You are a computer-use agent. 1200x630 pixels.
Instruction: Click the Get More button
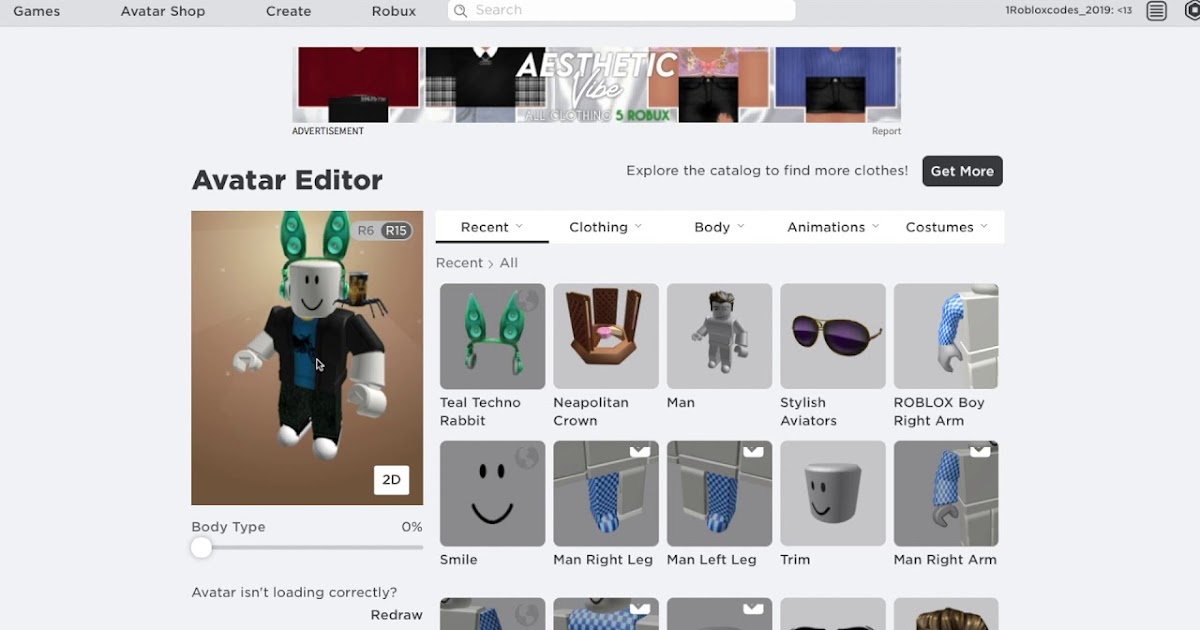(962, 171)
